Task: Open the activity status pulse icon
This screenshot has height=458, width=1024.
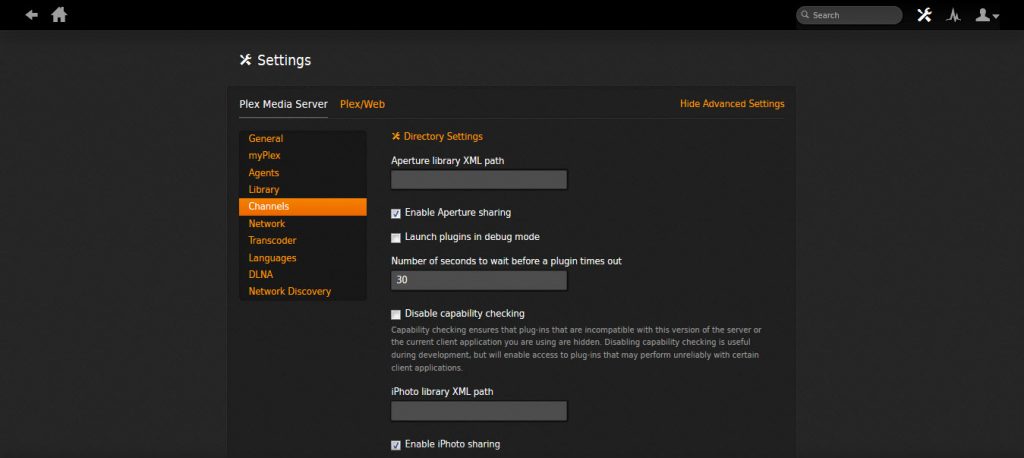Action: [953, 15]
